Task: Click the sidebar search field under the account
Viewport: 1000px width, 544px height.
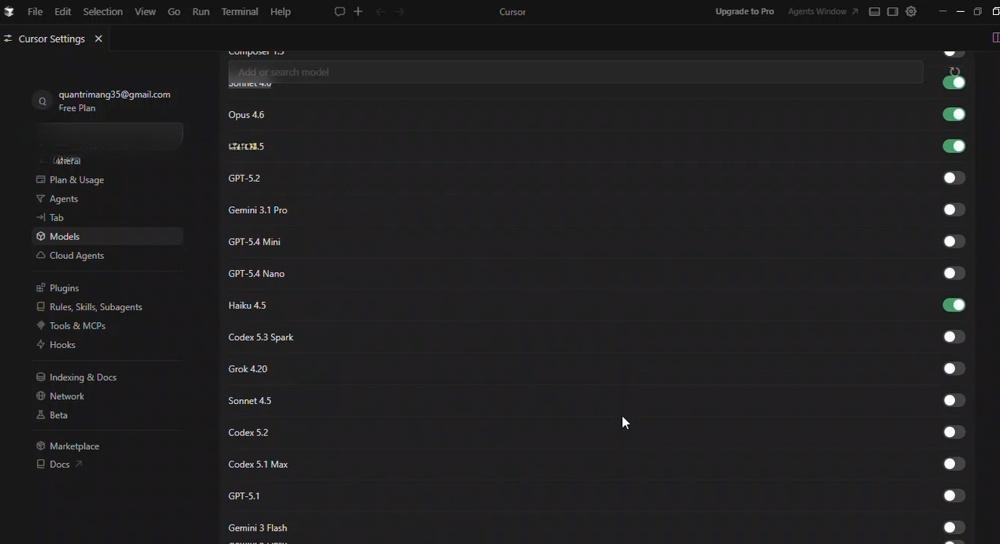Action: [x=109, y=135]
